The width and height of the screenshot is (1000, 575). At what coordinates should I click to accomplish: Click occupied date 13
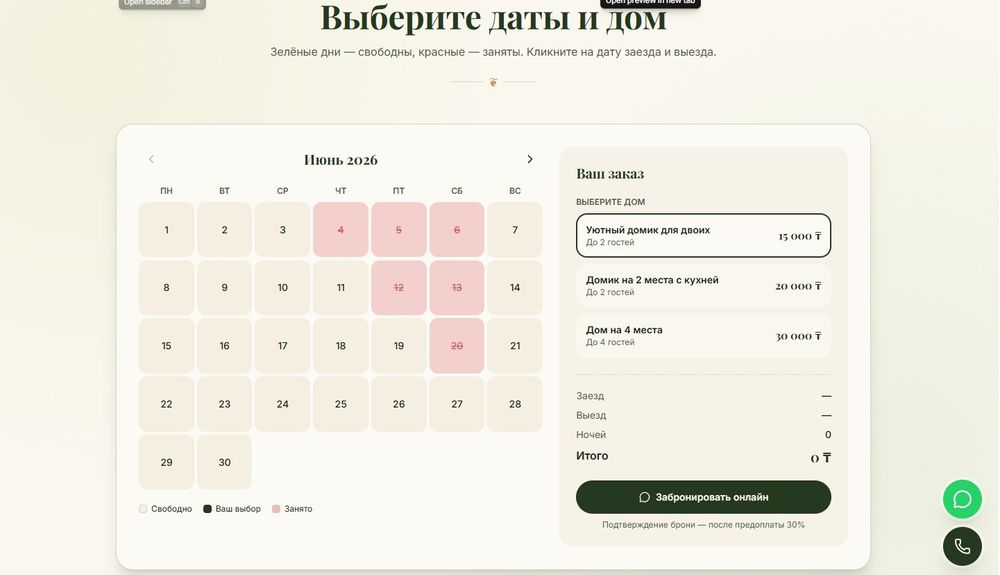[457, 288]
